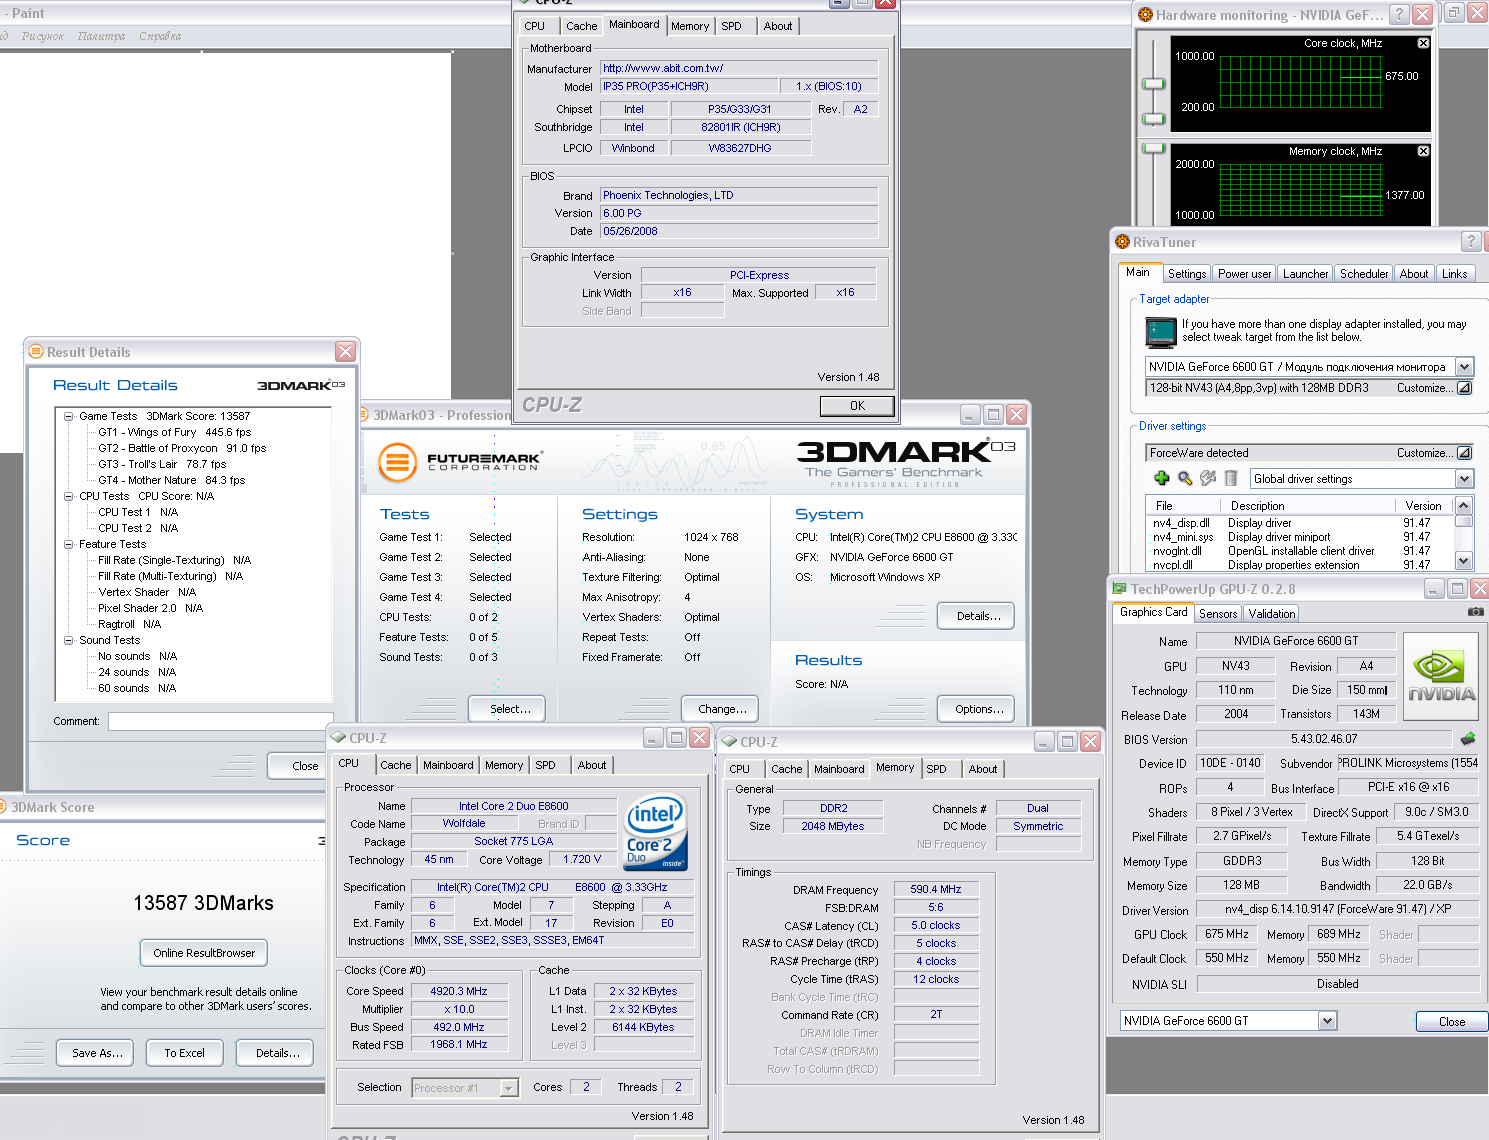This screenshot has height=1140, width=1489.
Task: Switch to RivaTuner Power user tab
Action: 1244,274
